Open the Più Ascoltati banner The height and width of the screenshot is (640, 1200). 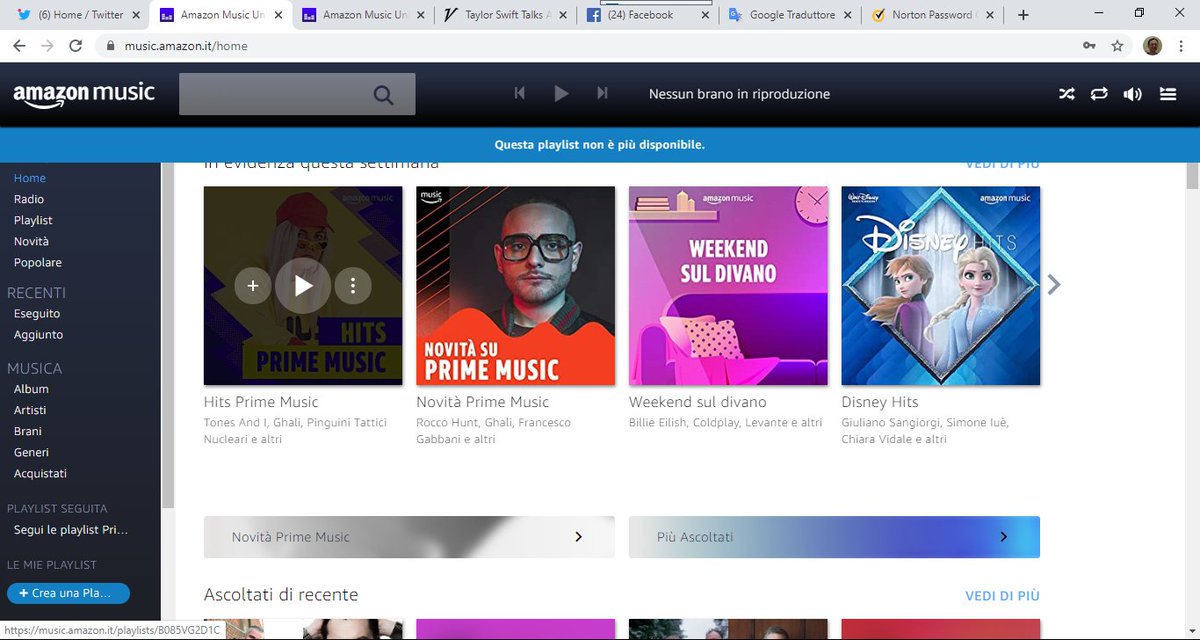coord(834,537)
